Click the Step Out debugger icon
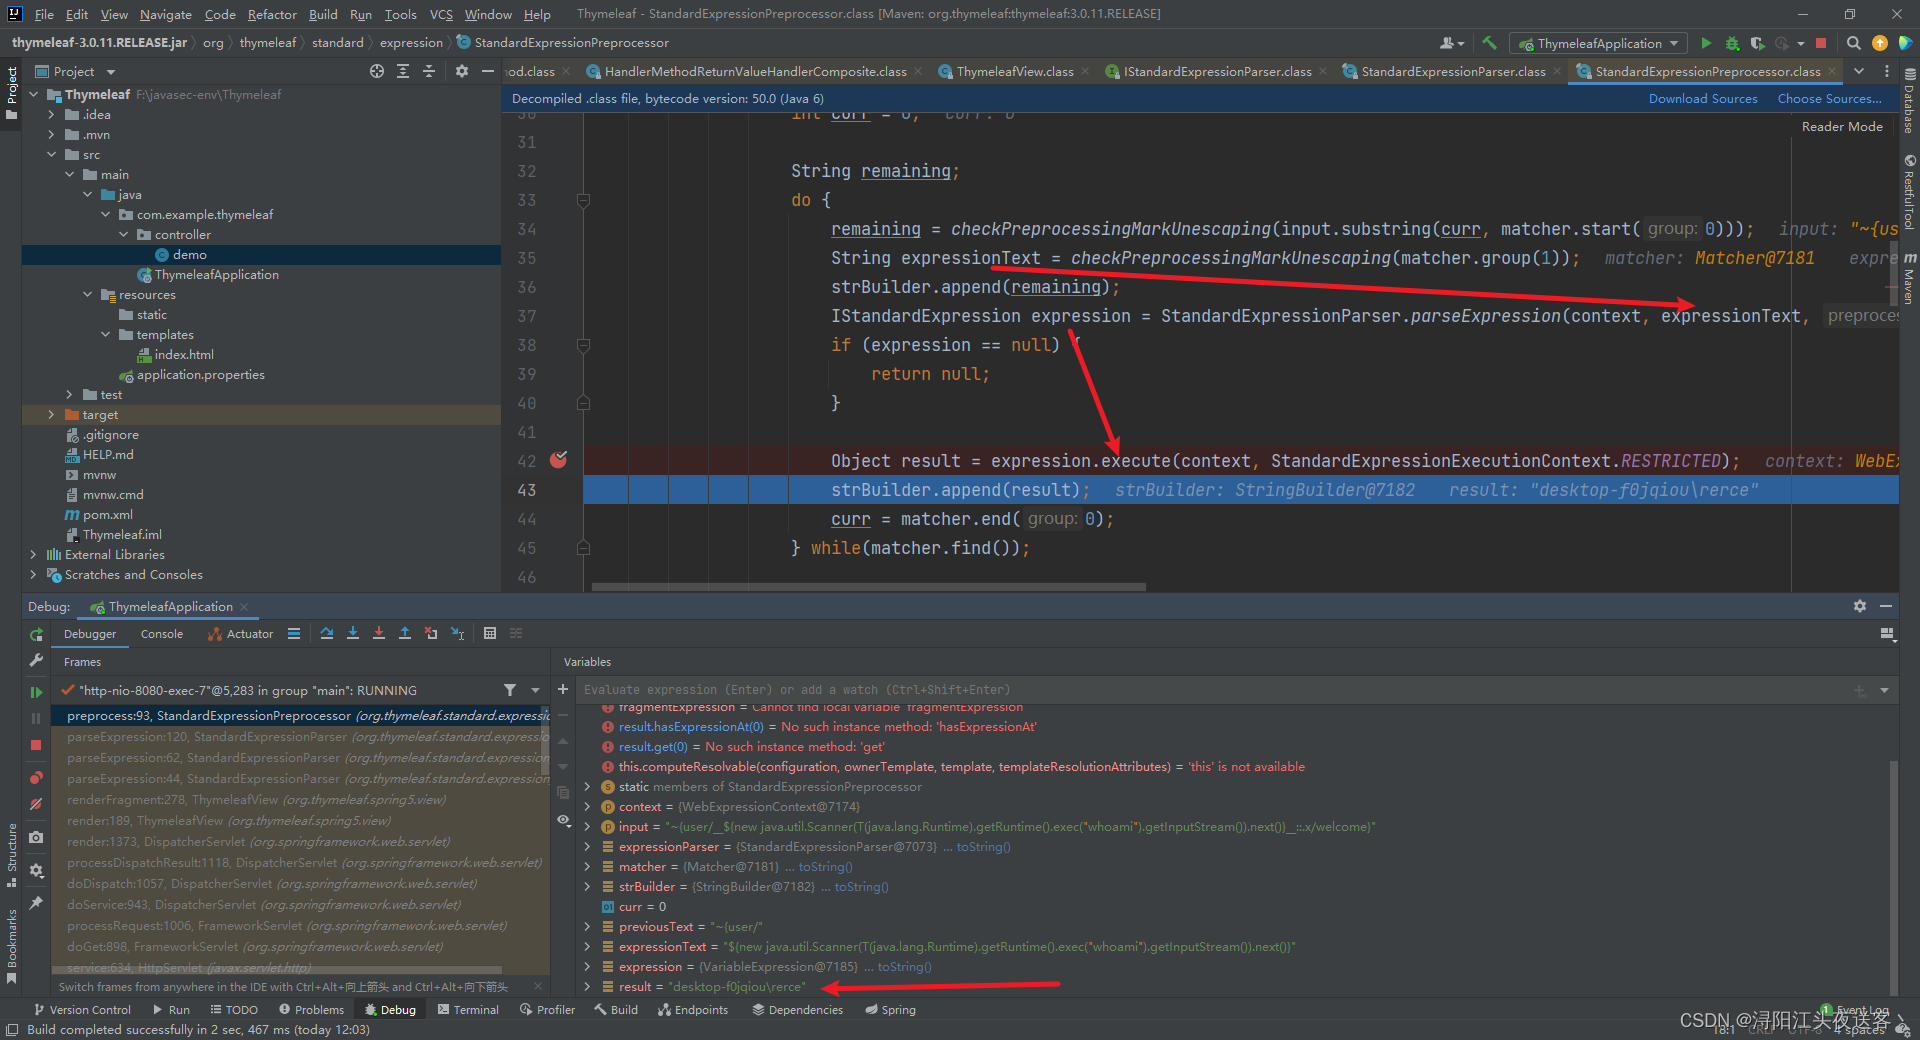Image resolution: width=1920 pixels, height=1040 pixels. tap(405, 633)
